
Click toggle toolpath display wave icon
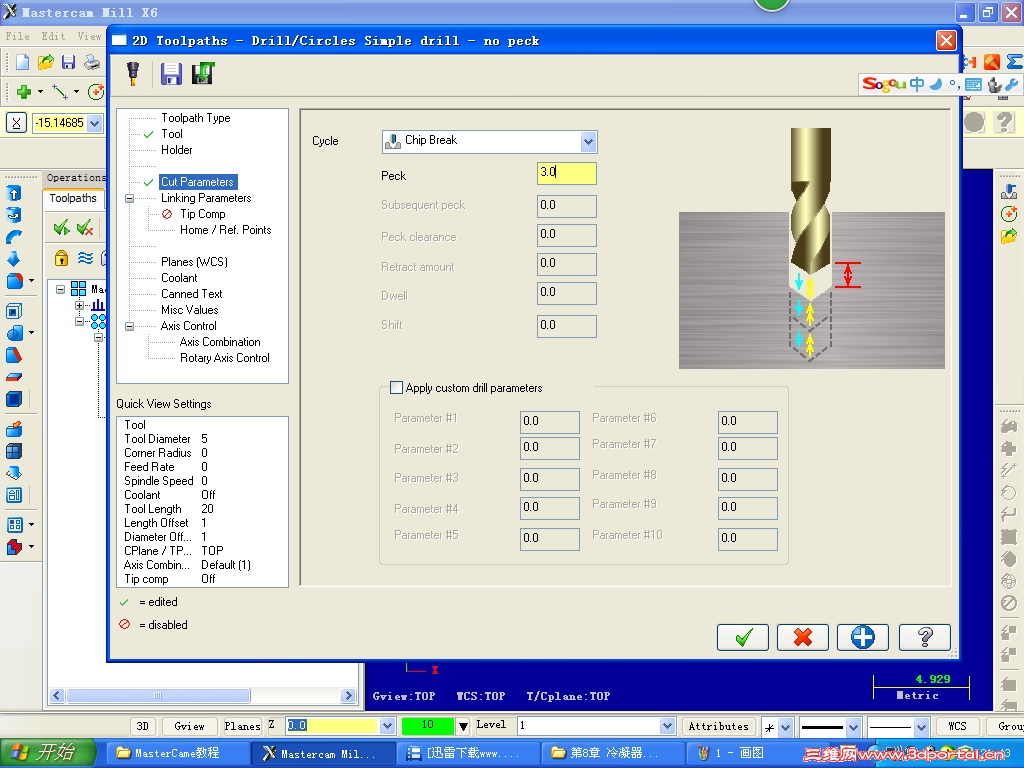pos(85,258)
